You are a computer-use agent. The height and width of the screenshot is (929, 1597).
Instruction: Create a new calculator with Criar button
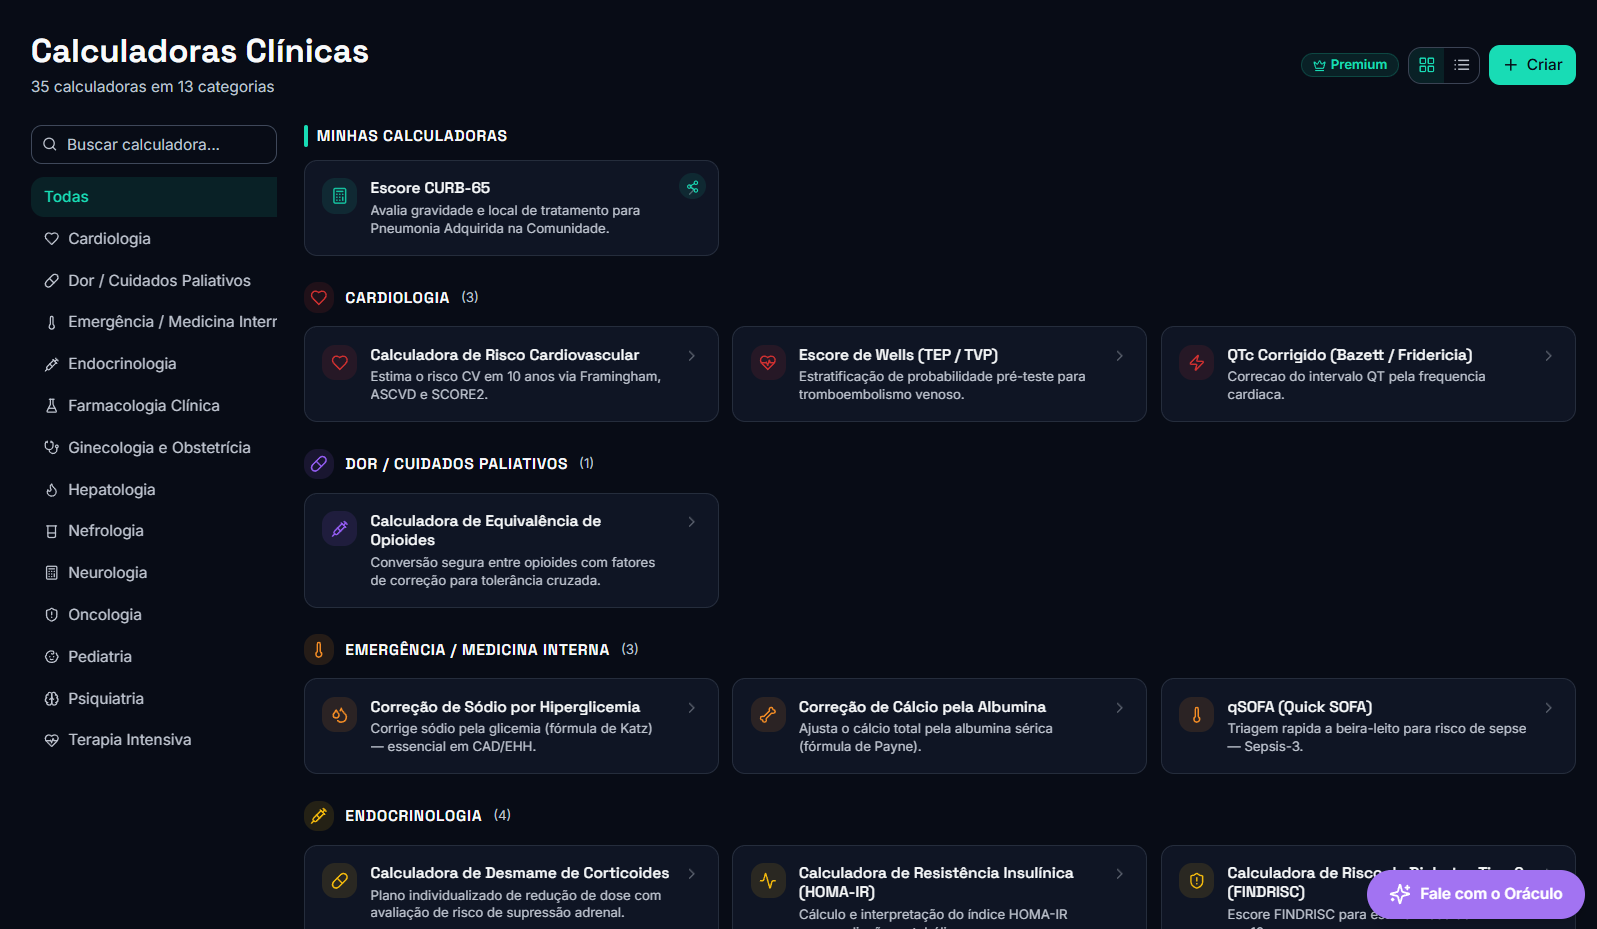(x=1532, y=65)
